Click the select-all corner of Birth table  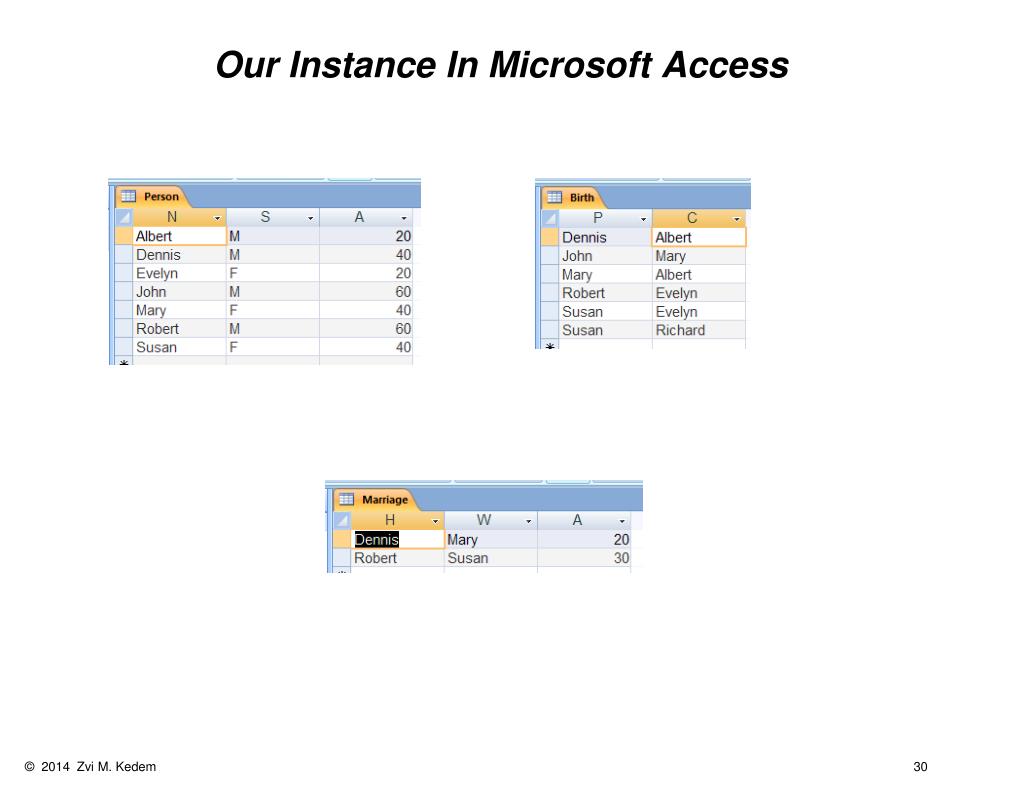tap(551, 218)
